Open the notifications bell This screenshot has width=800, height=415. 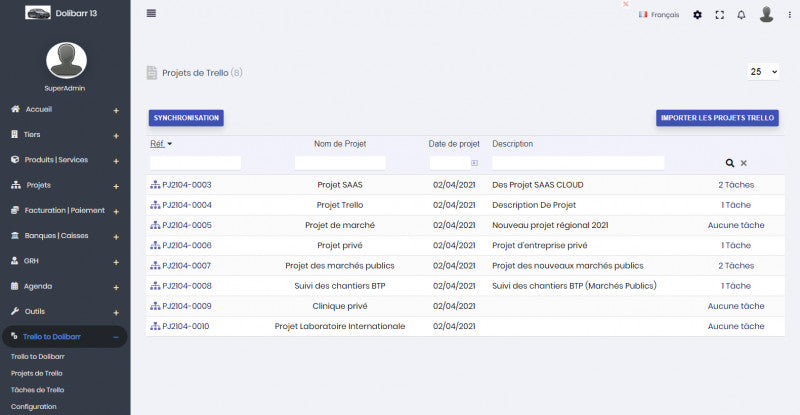coord(741,15)
